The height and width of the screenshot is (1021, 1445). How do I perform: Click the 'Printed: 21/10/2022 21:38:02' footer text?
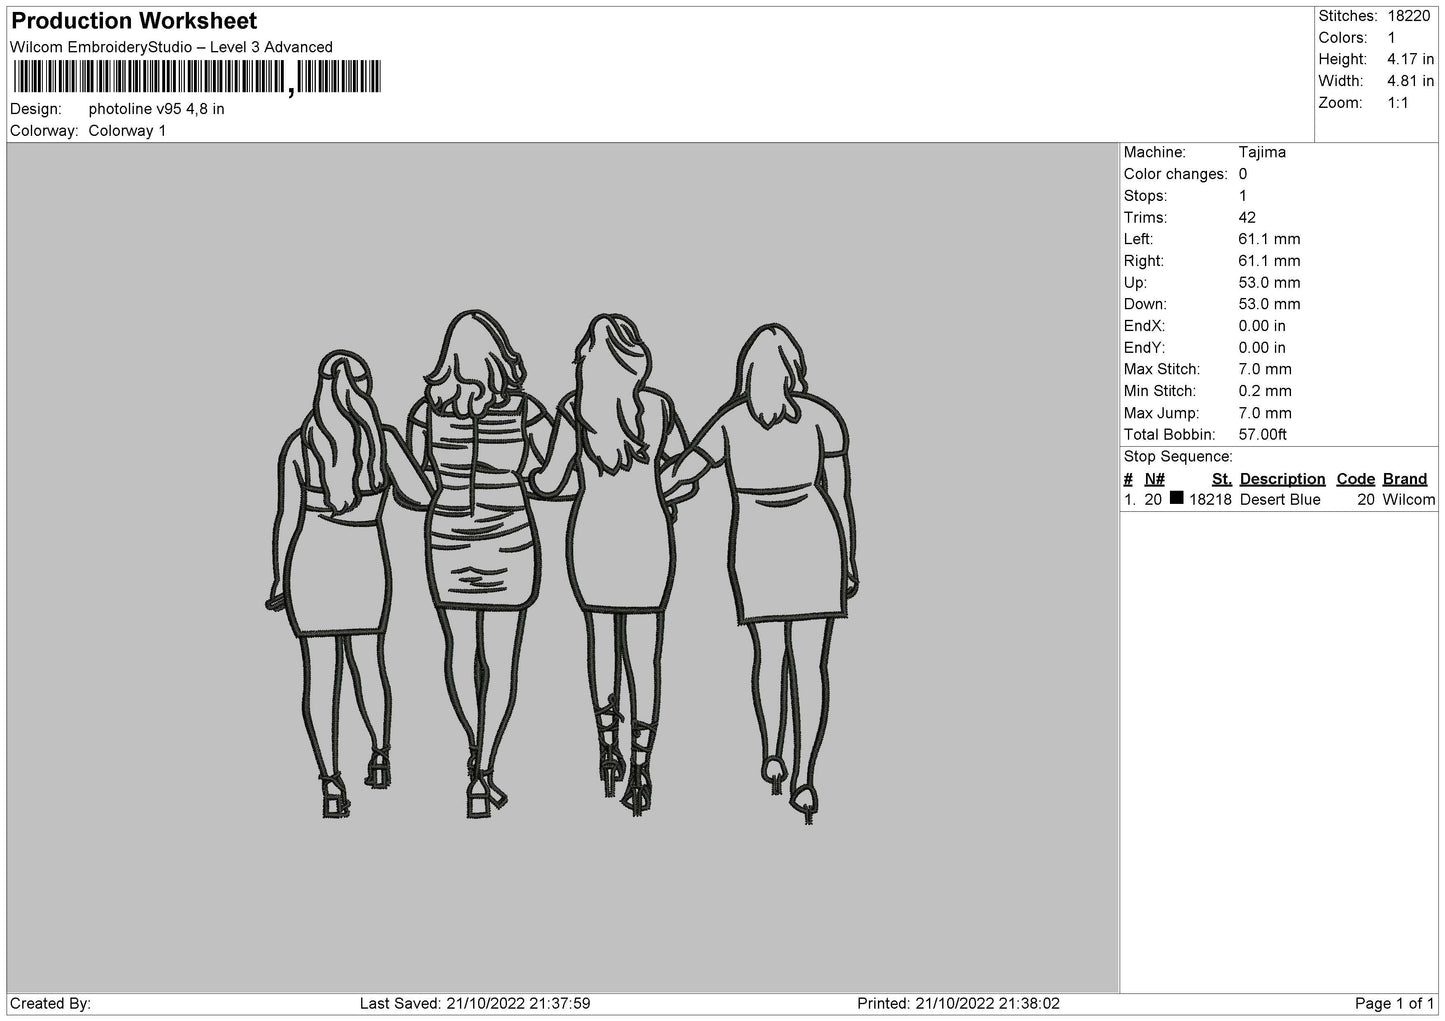(959, 1004)
